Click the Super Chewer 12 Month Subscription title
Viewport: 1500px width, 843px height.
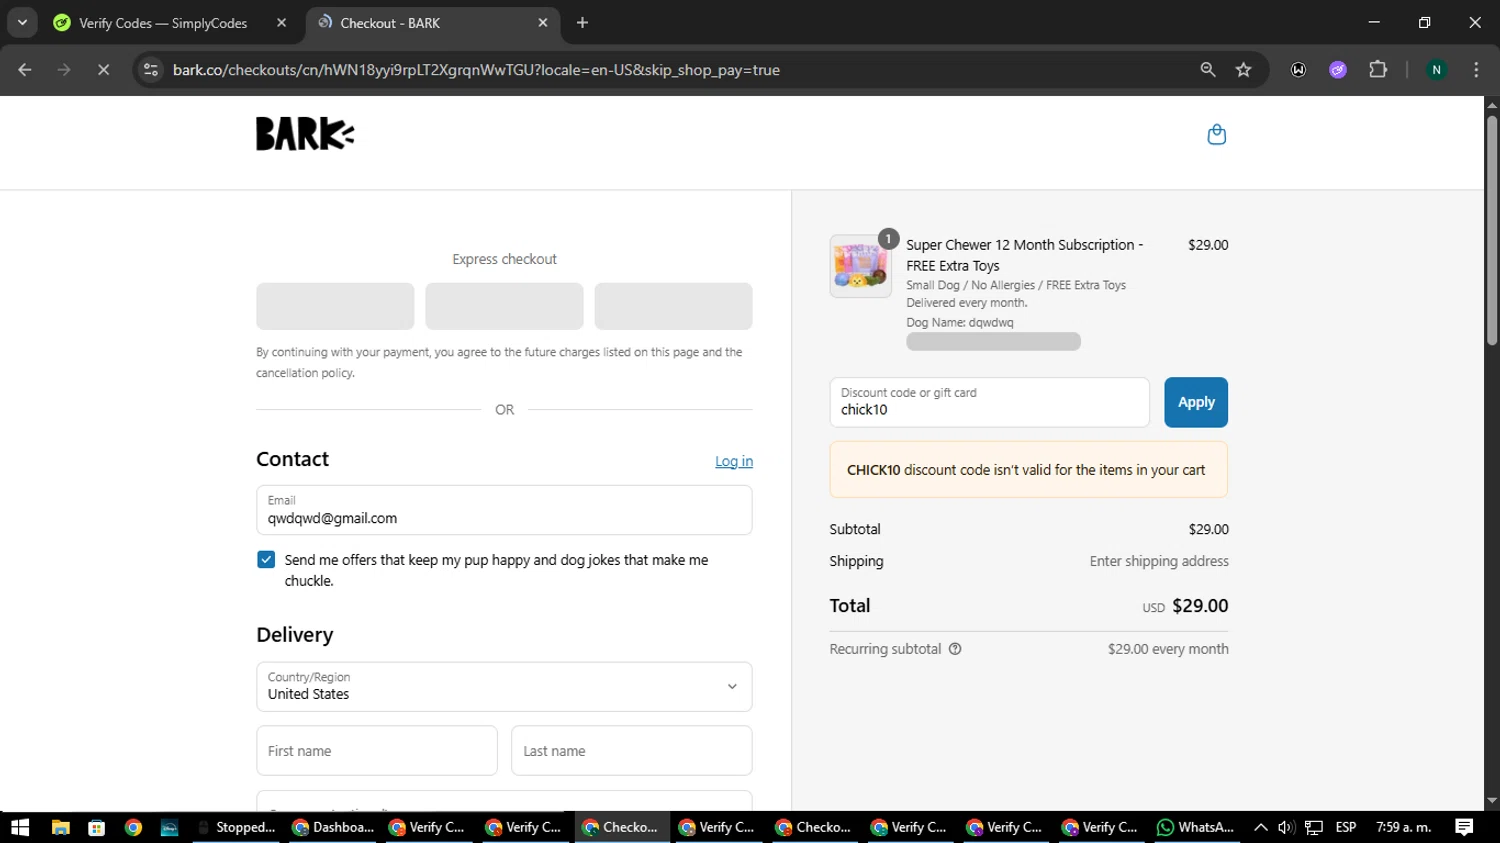point(1024,255)
